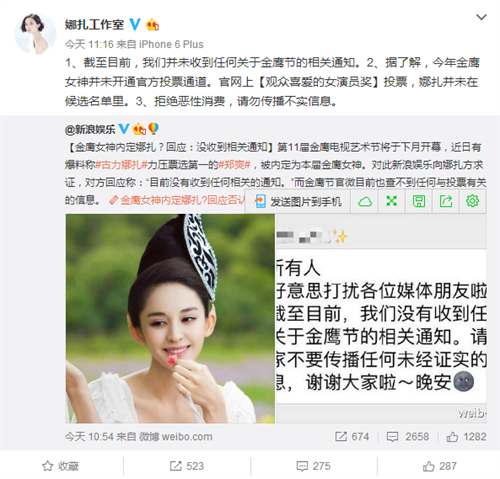The height and width of the screenshot is (479, 500).
Task: Open the #郑爽# hashtag topic
Action: 234,165
